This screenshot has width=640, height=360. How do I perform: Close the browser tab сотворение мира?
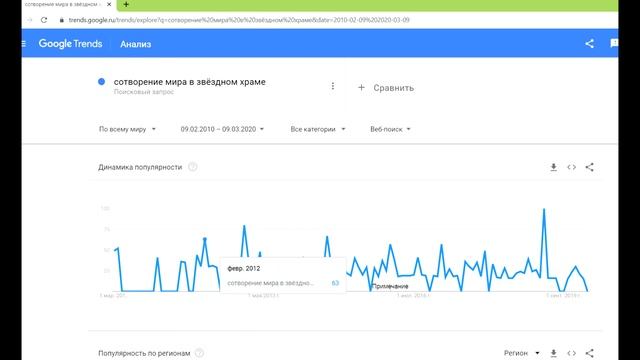click(109, 4)
